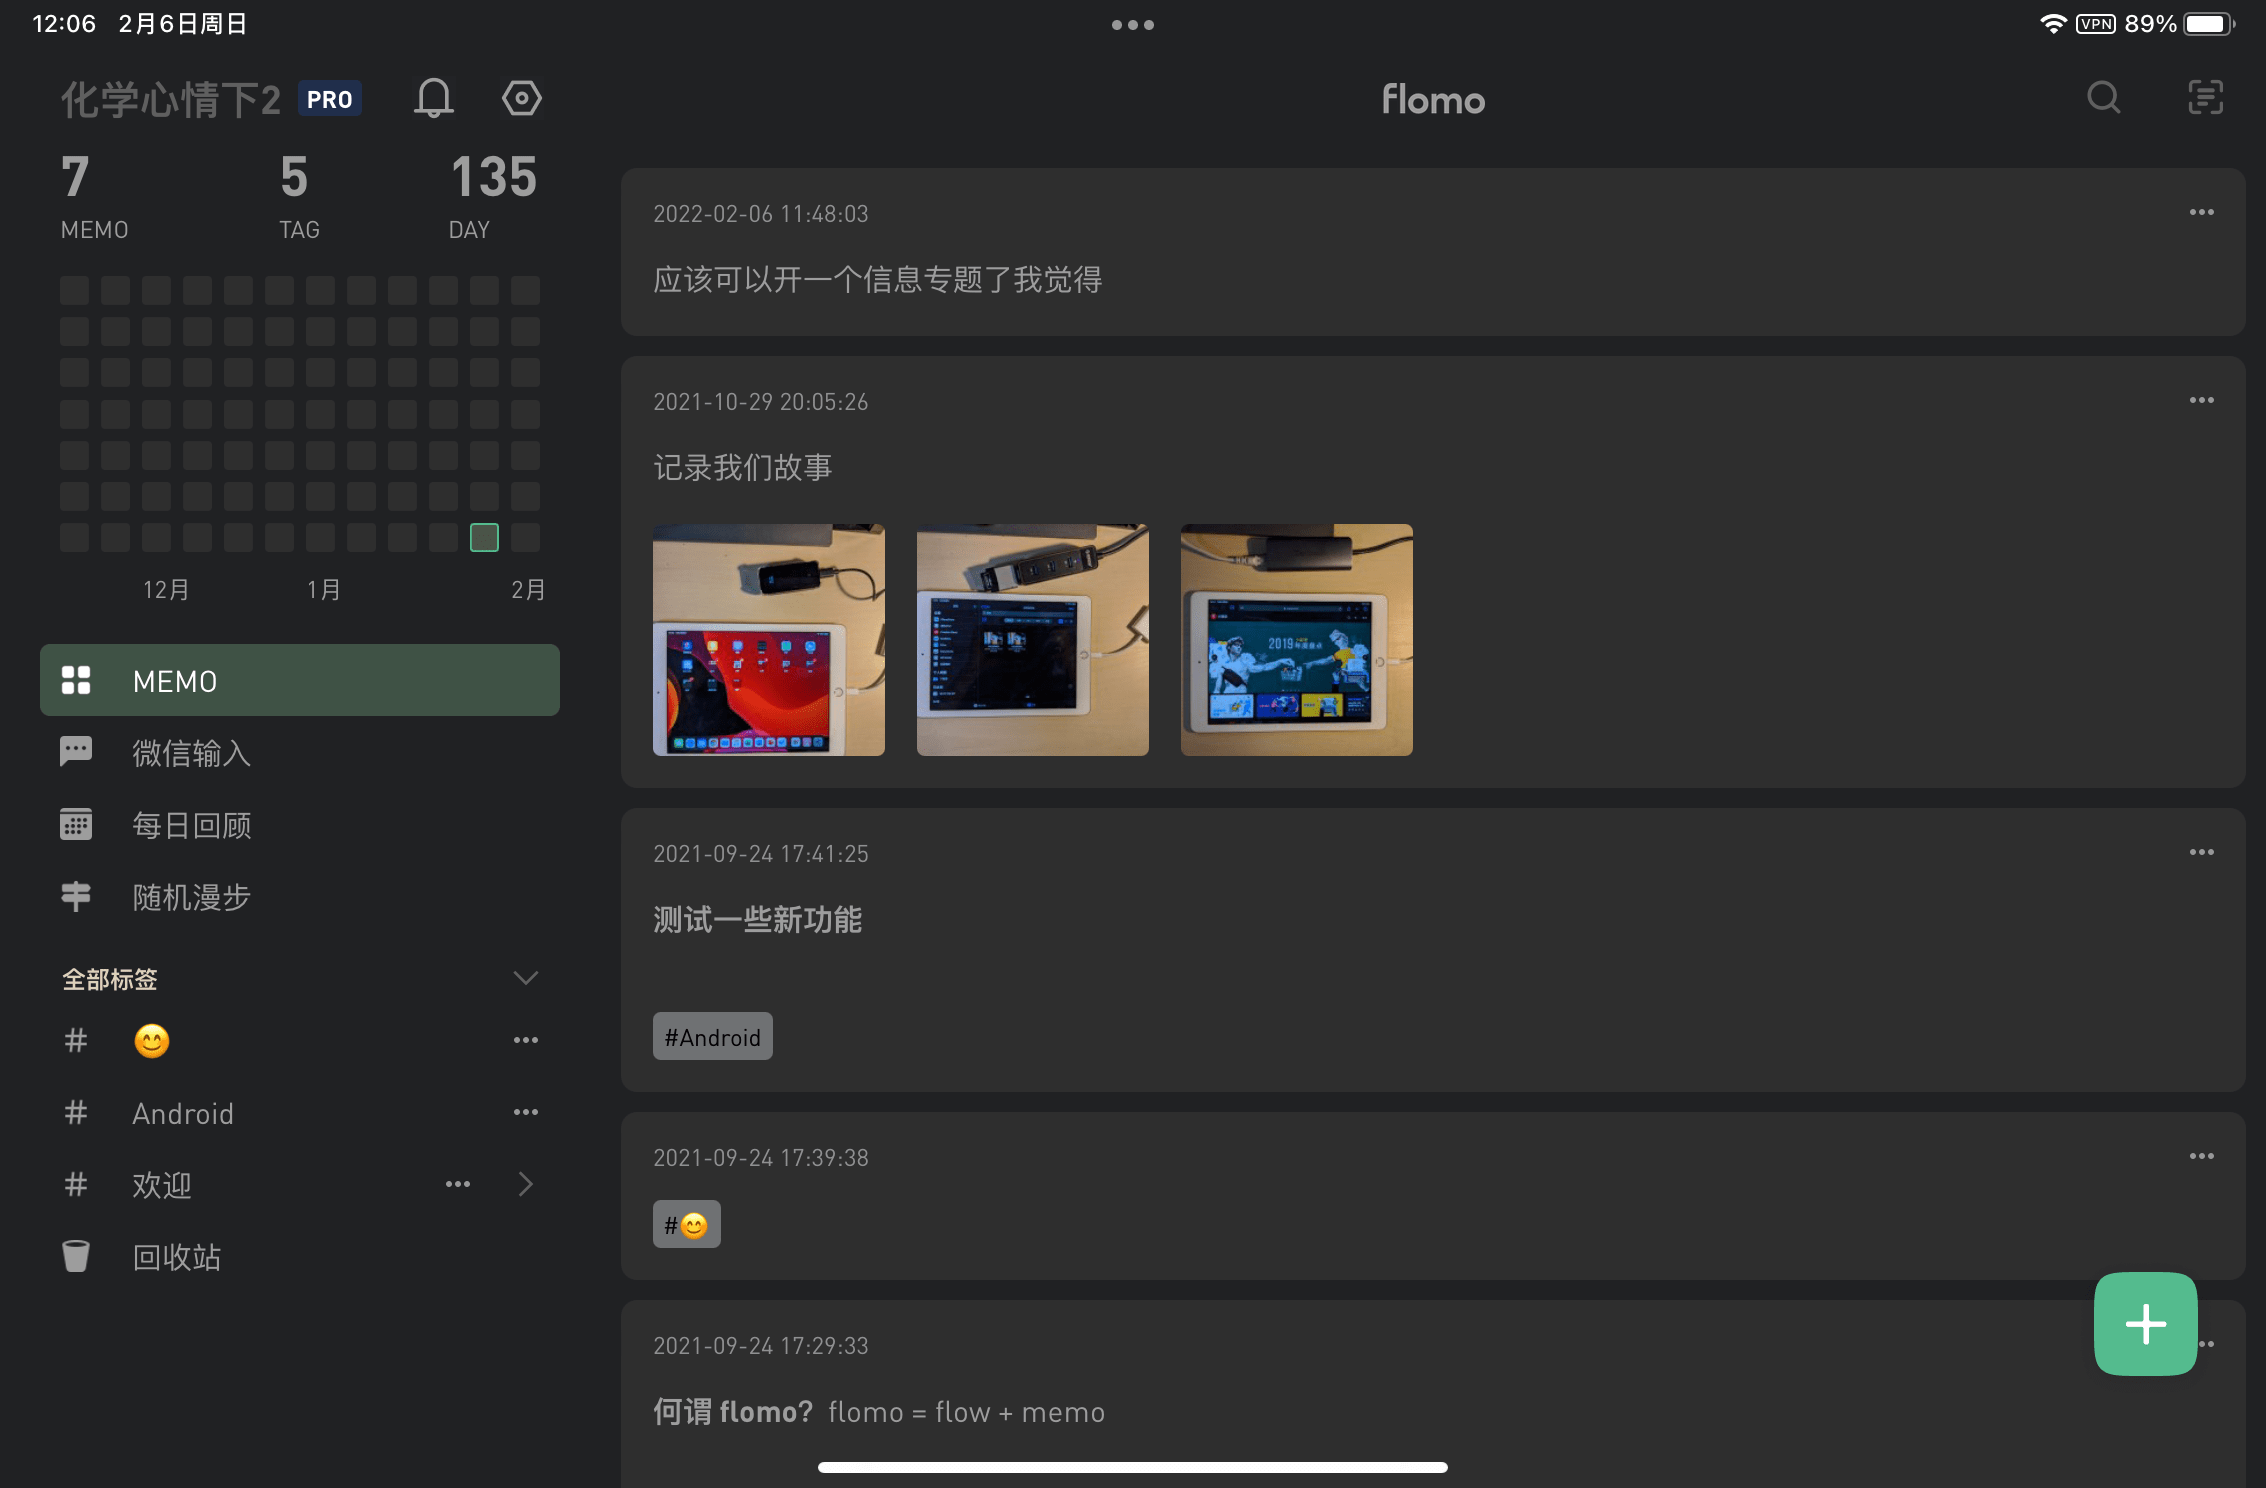This screenshot has width=2266, height=1488.
Task: Open the notification bell icon
Action: [433, 97]
